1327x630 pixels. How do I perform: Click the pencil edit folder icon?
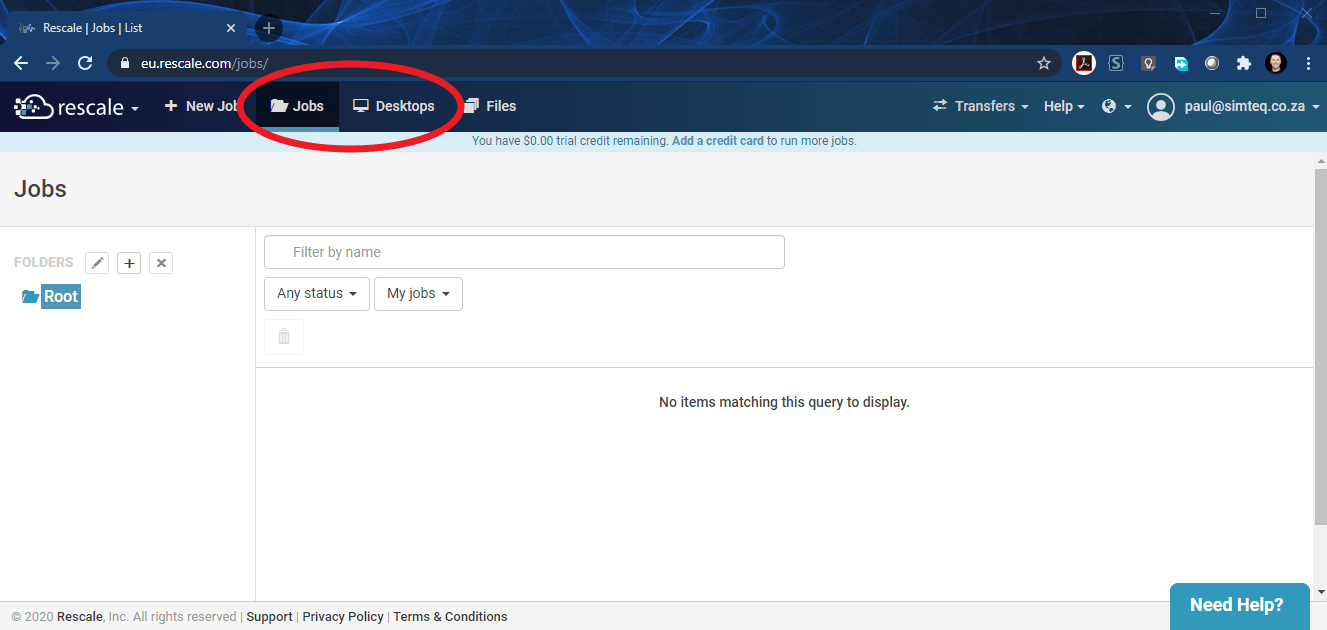pos(97,263)
